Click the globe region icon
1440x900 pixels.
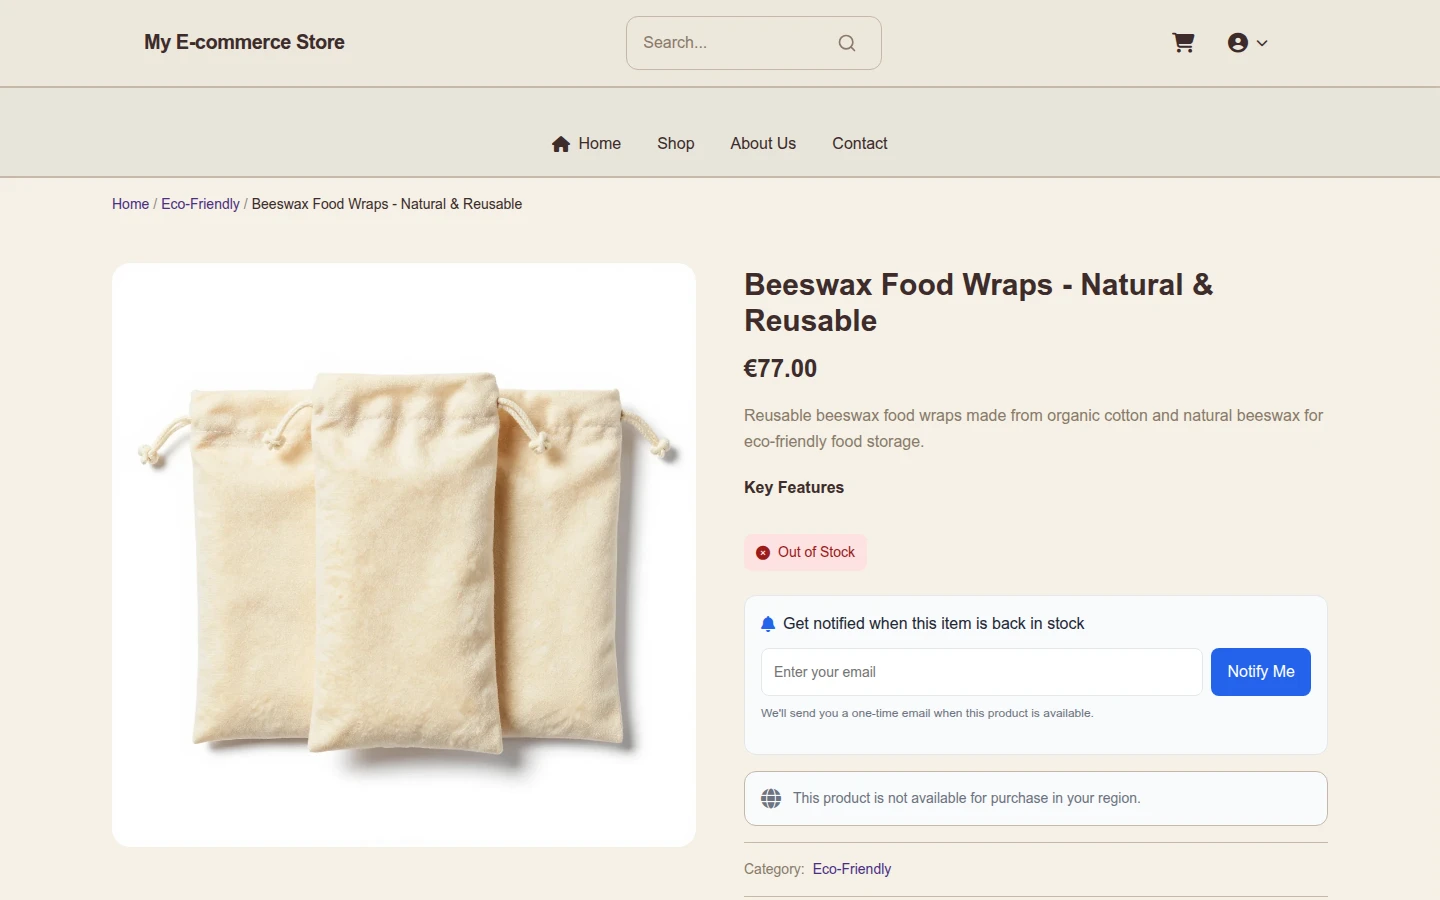click(771, 798)
